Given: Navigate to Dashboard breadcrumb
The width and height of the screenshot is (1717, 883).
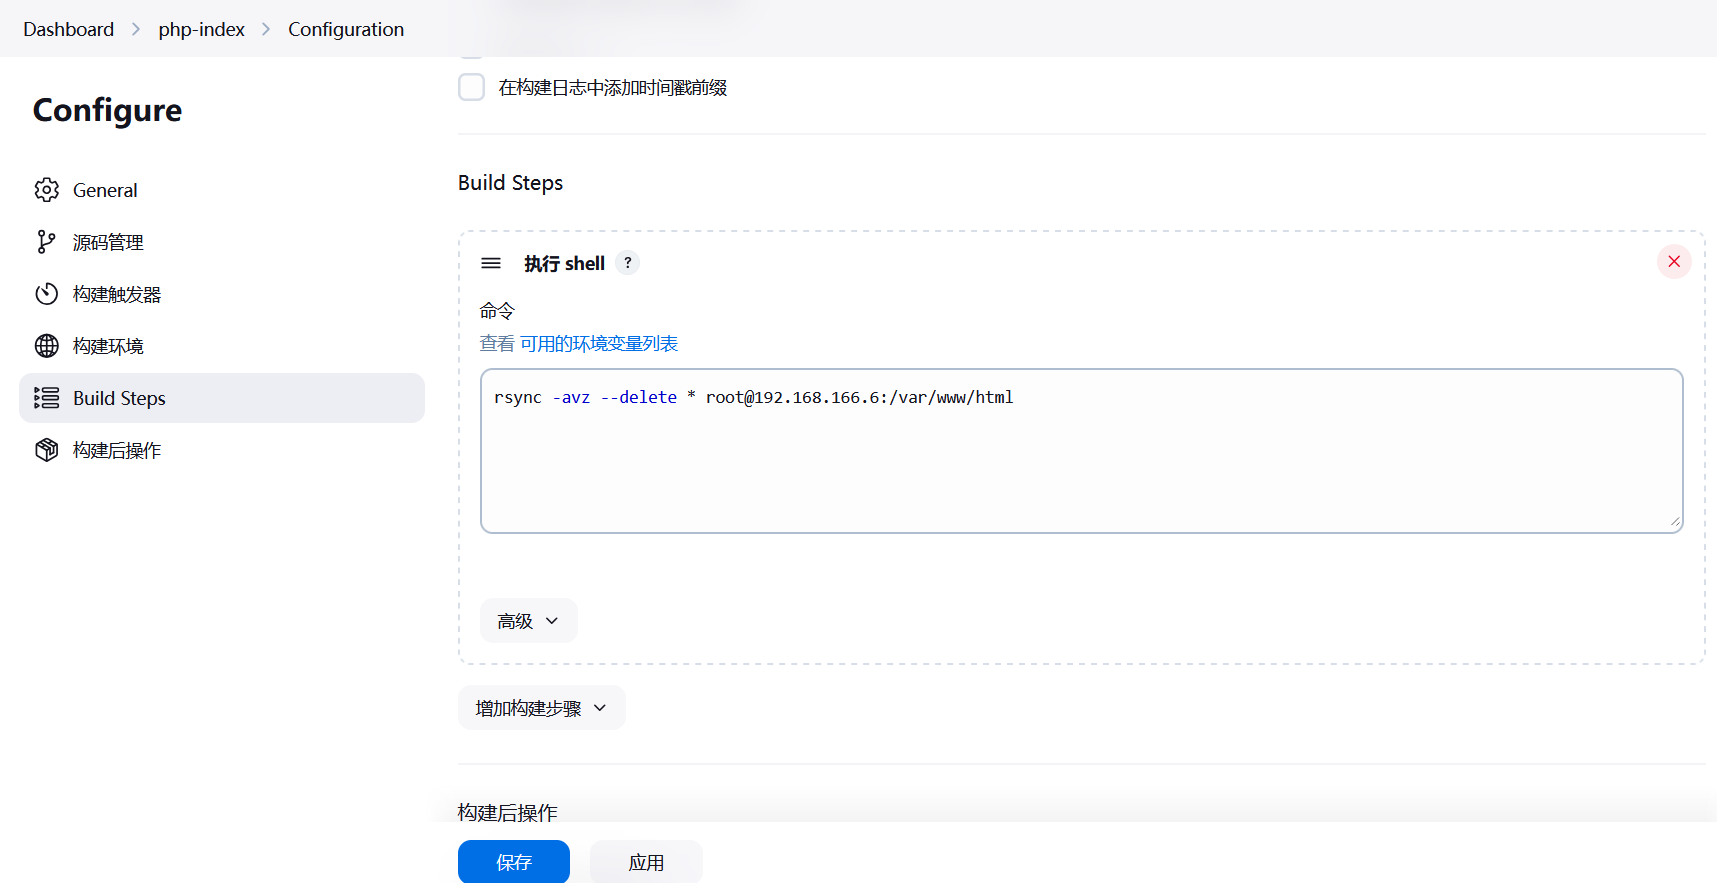Looking at the screenshot, I should [x=69, y=29].
